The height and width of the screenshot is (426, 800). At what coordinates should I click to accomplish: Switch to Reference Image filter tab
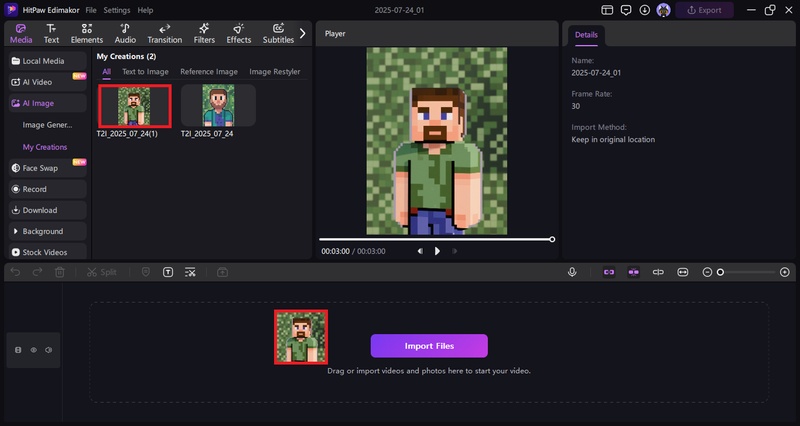(209, 72)
